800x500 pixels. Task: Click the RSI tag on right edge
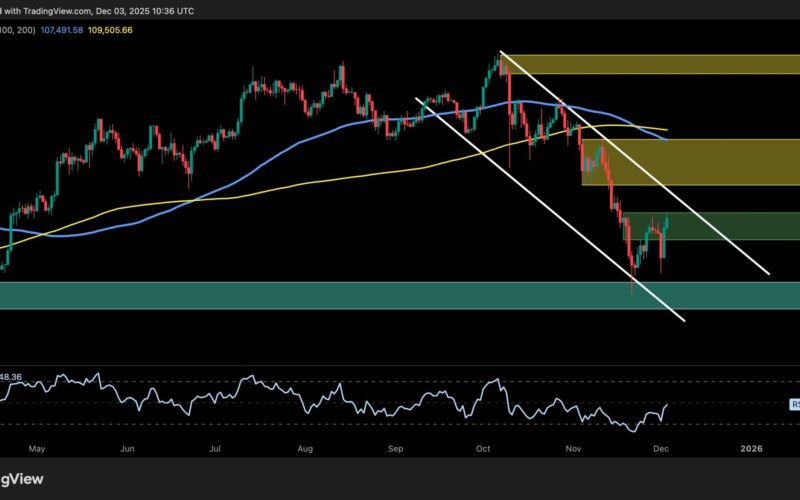point(794,405)
